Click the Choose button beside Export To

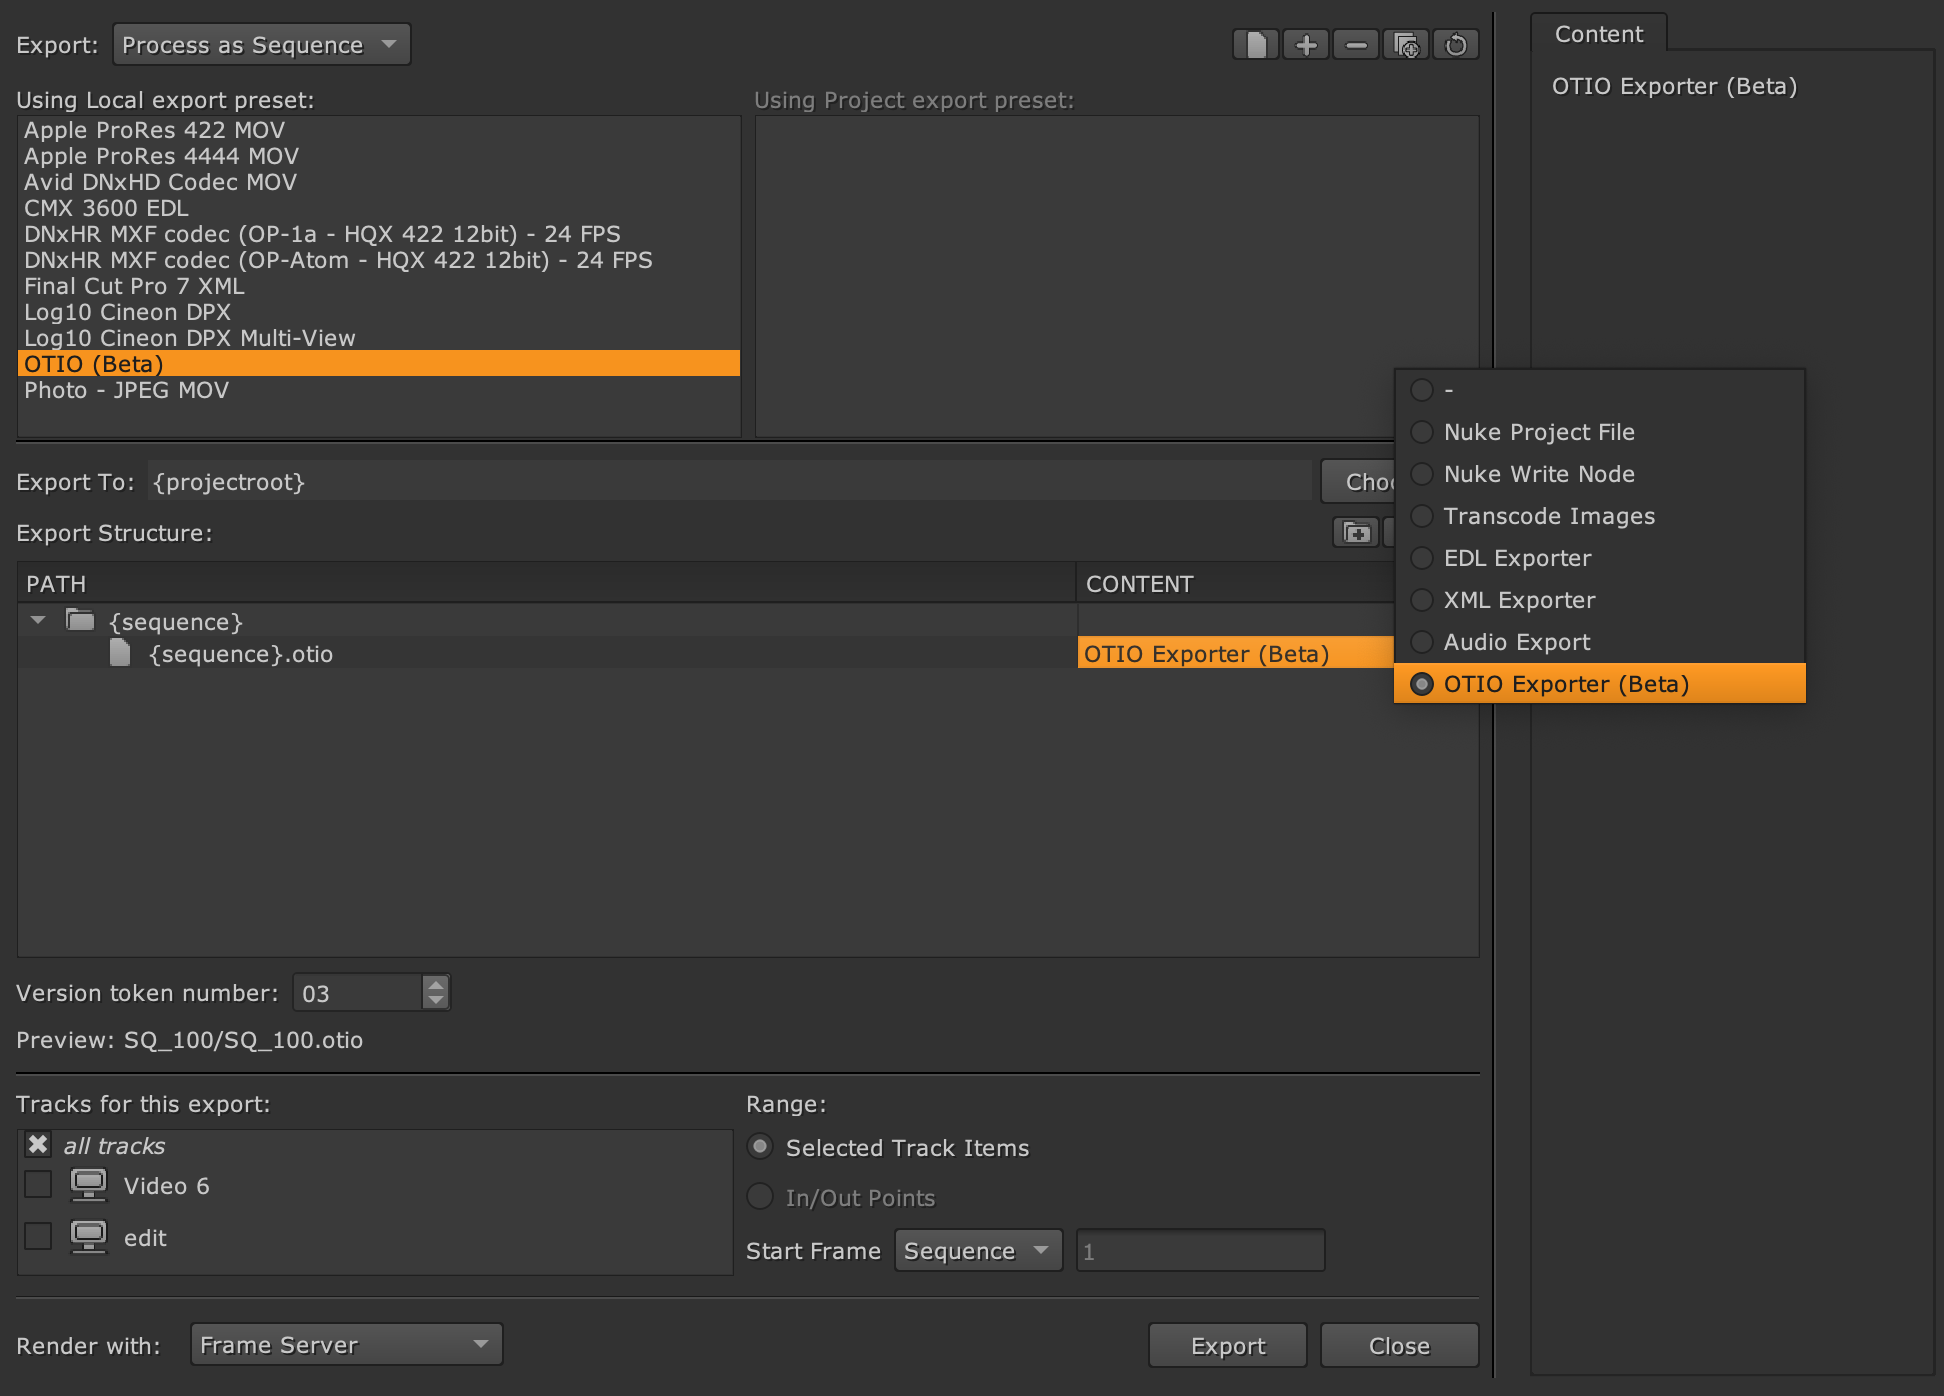click(x=1360, y=482)
